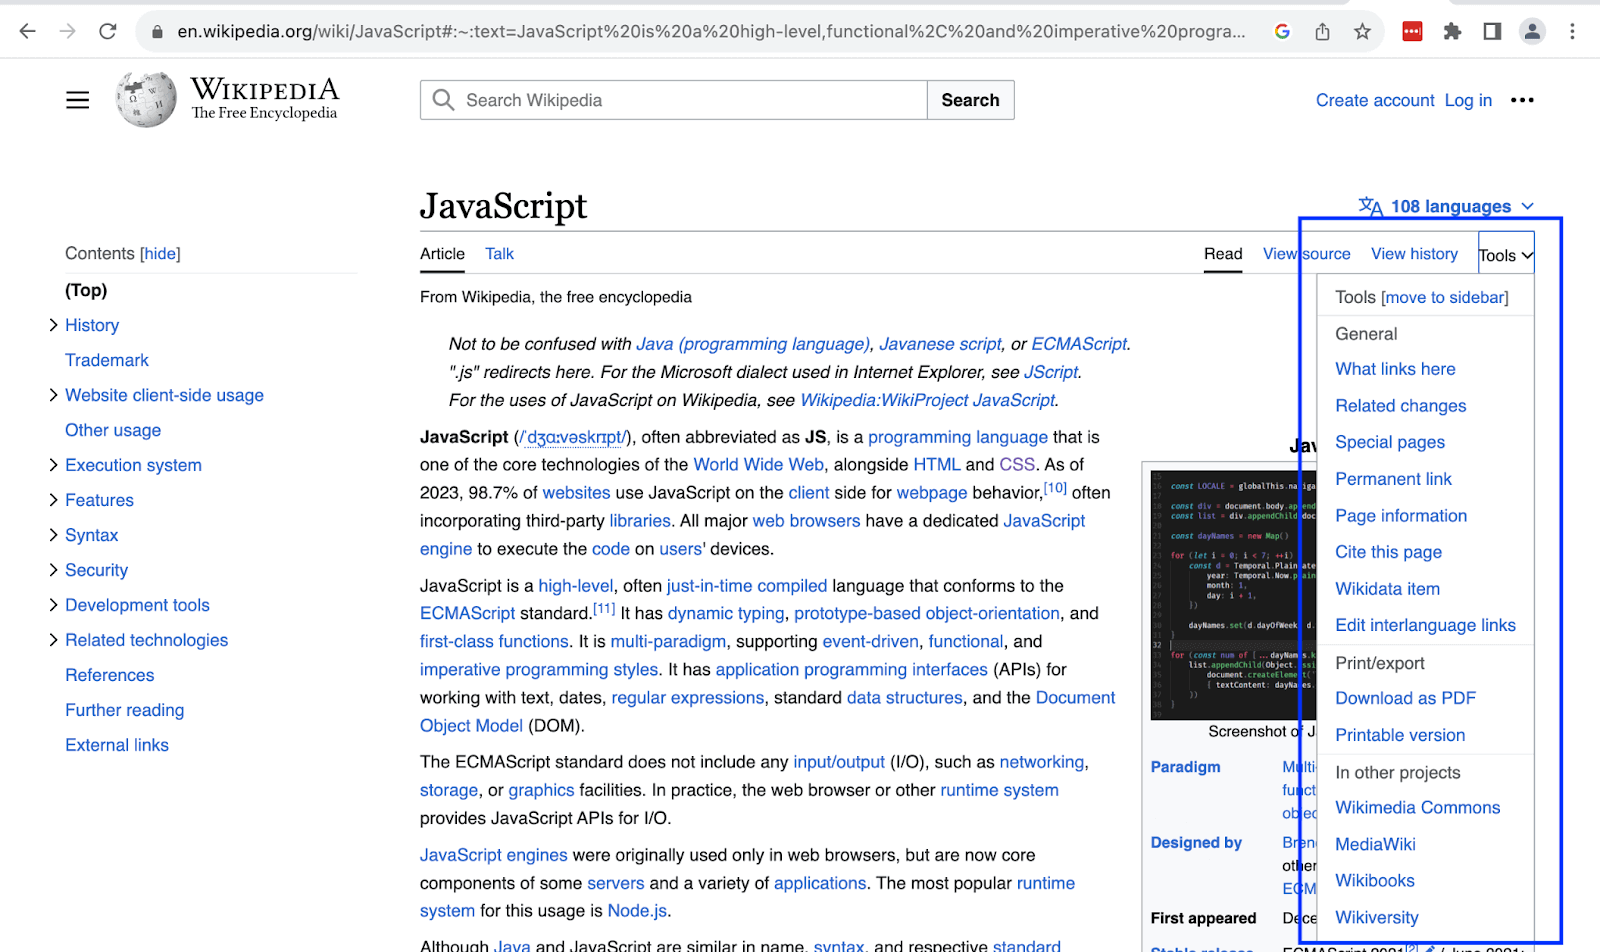Image resolution: width=1600 pixels, height=952 pixels.
Task: Click the language icon beside 108 languages
Action: [1371, 206]
